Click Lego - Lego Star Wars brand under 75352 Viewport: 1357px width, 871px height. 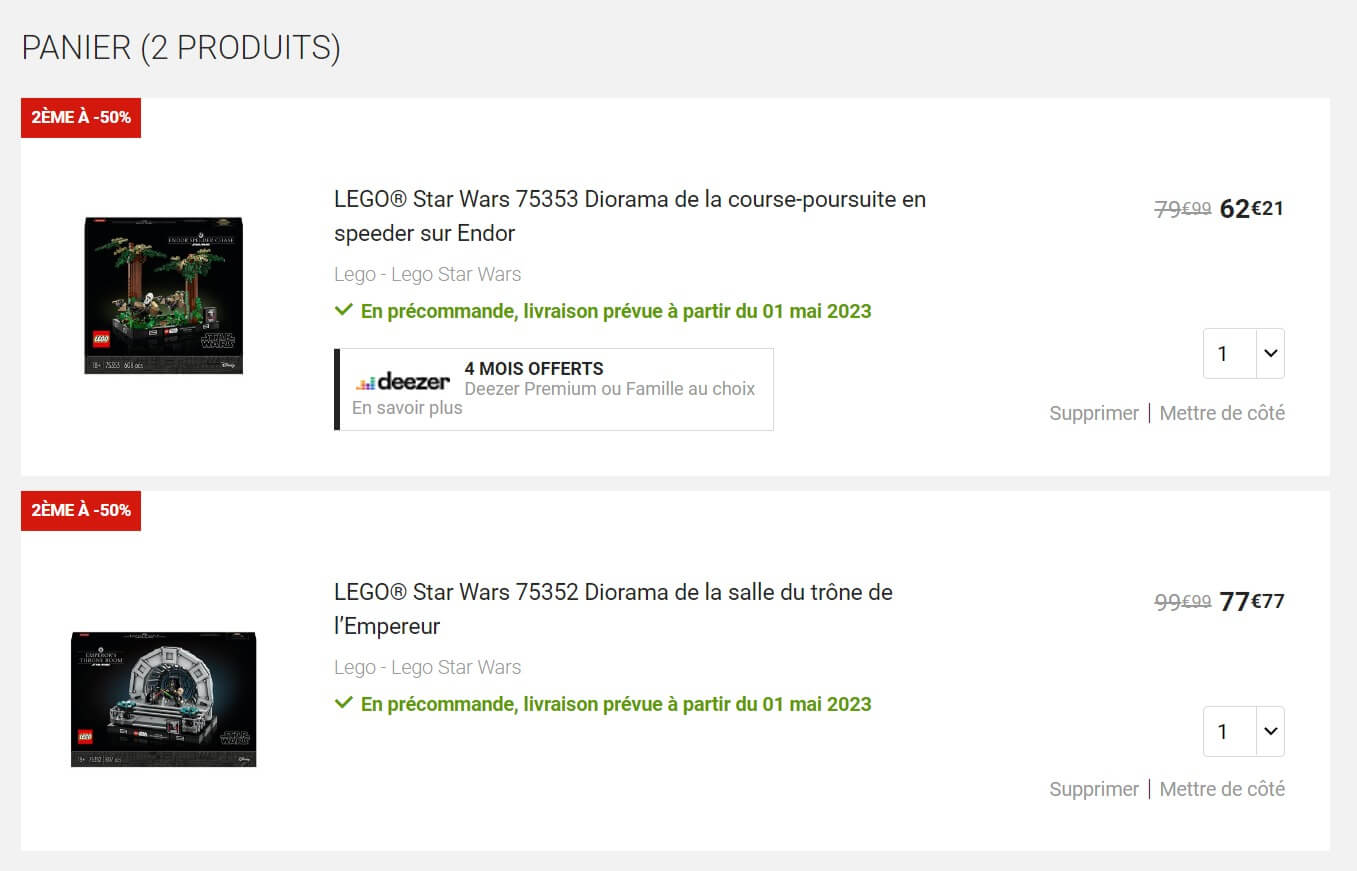tap(427, 667)
